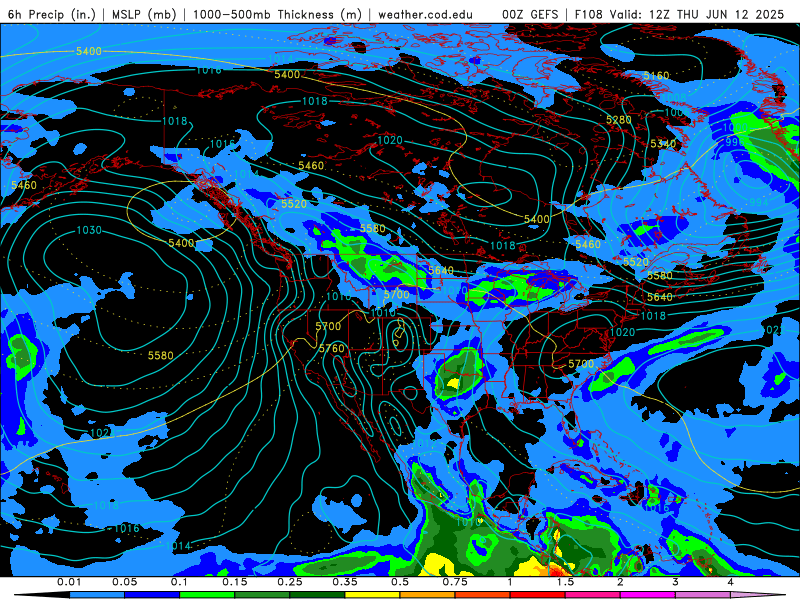Click the "MSLP (mb)" header label
The height and width of the screenshot is (600, 800).
[144, 14]
